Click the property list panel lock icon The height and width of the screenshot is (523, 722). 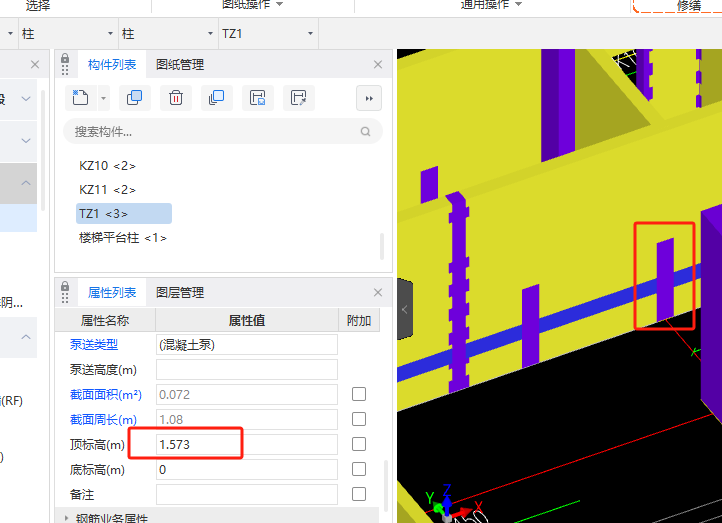pyautogui.click(x=65, y=286)
